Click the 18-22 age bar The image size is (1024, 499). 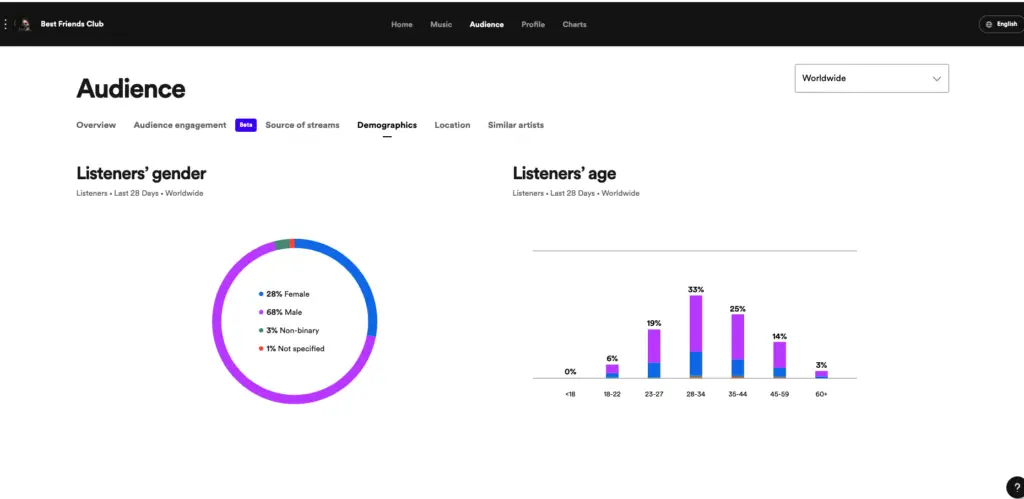[x=612, y=371]
